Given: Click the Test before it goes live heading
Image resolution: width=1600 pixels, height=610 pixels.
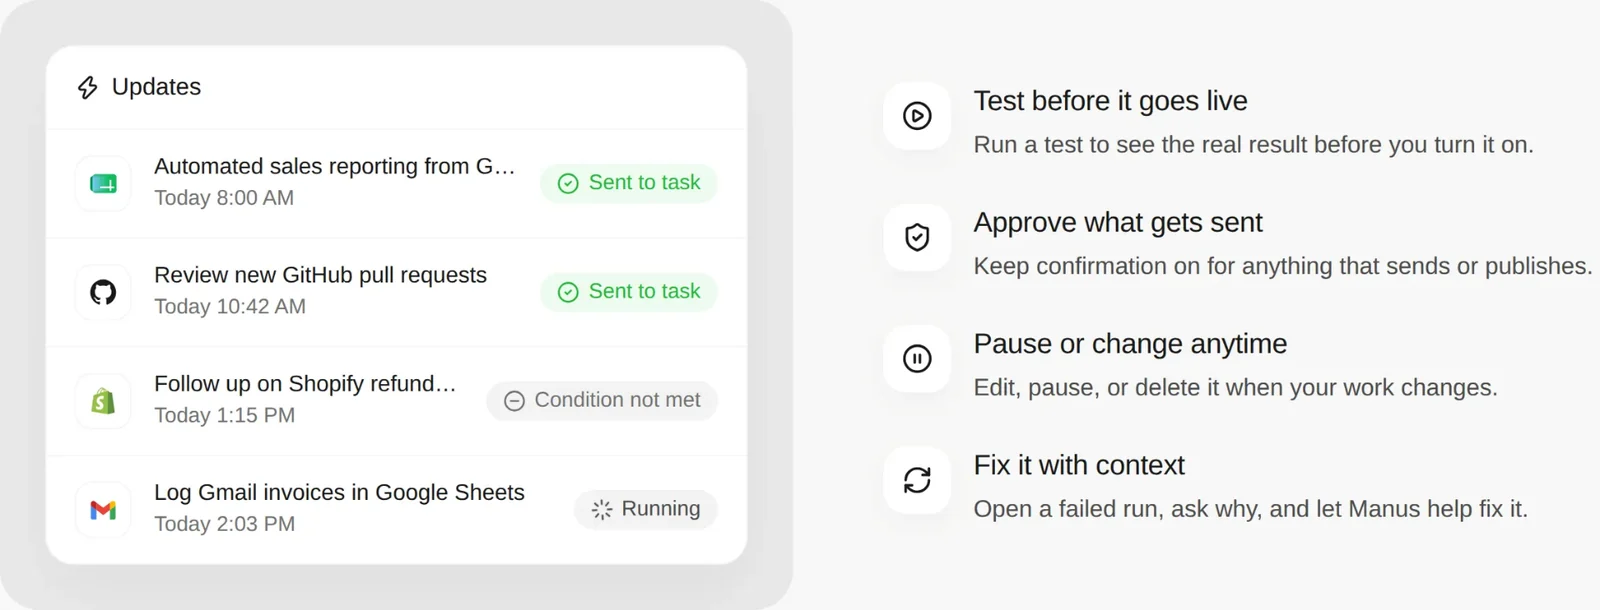Looking at the screenshot, I should point(1110,101).
